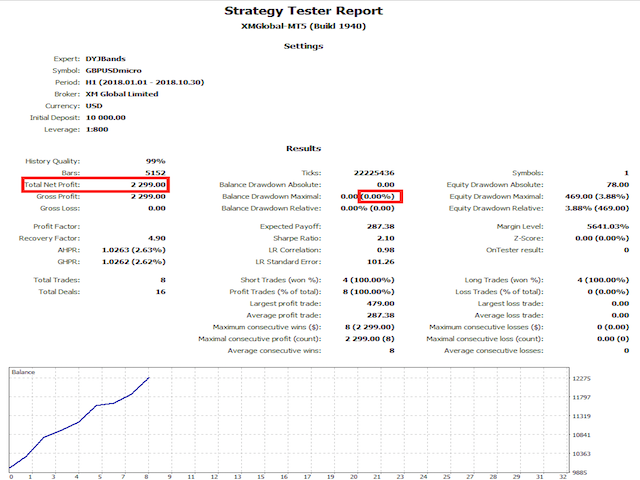Click the Balance label in the chart
Screen dimensions: 640x480
[x=24, y=372]
